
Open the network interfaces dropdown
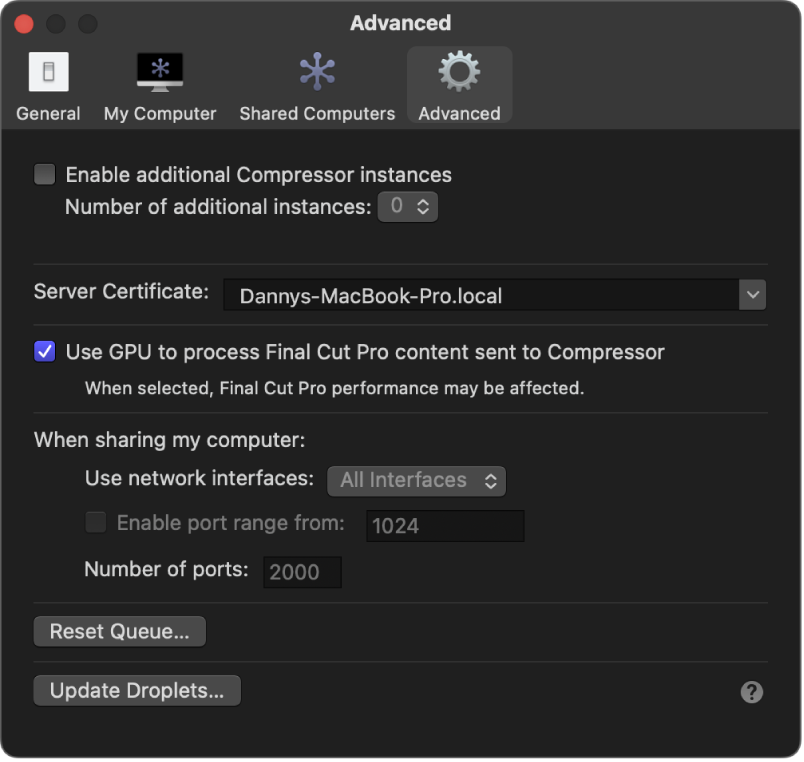(416, 481)
